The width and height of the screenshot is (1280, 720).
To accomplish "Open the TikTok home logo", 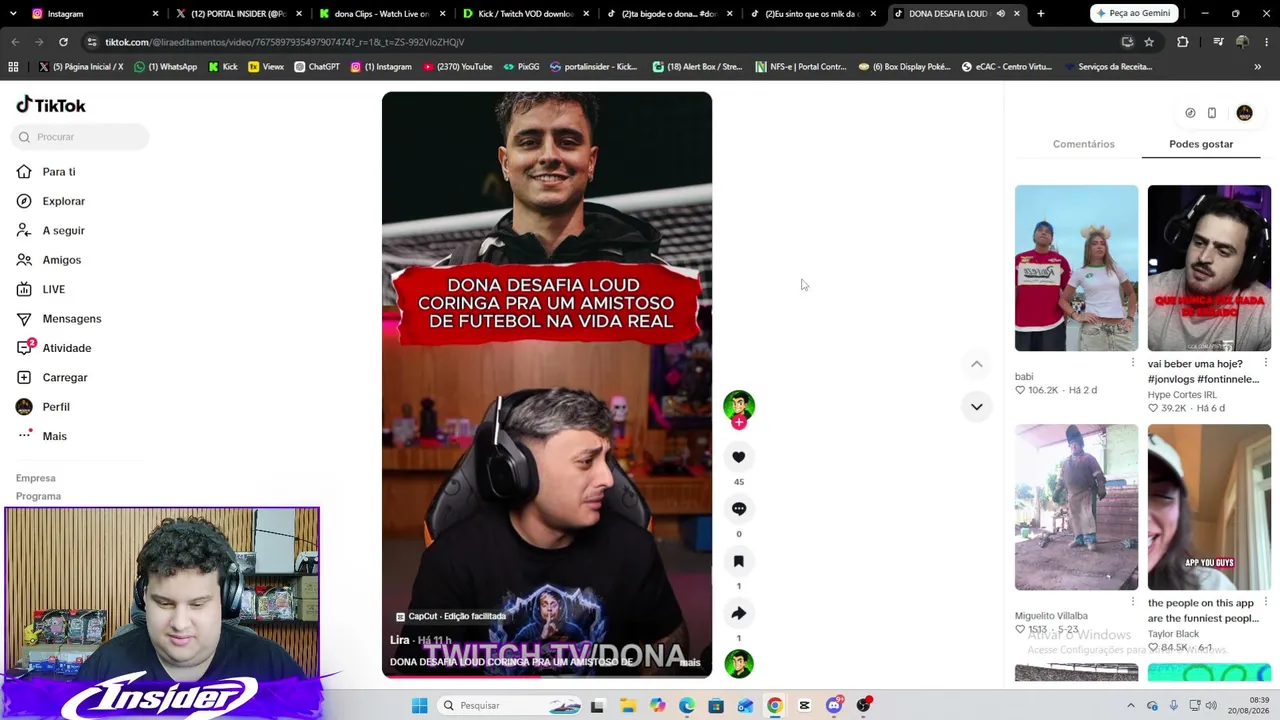I will tap(51, 105).
